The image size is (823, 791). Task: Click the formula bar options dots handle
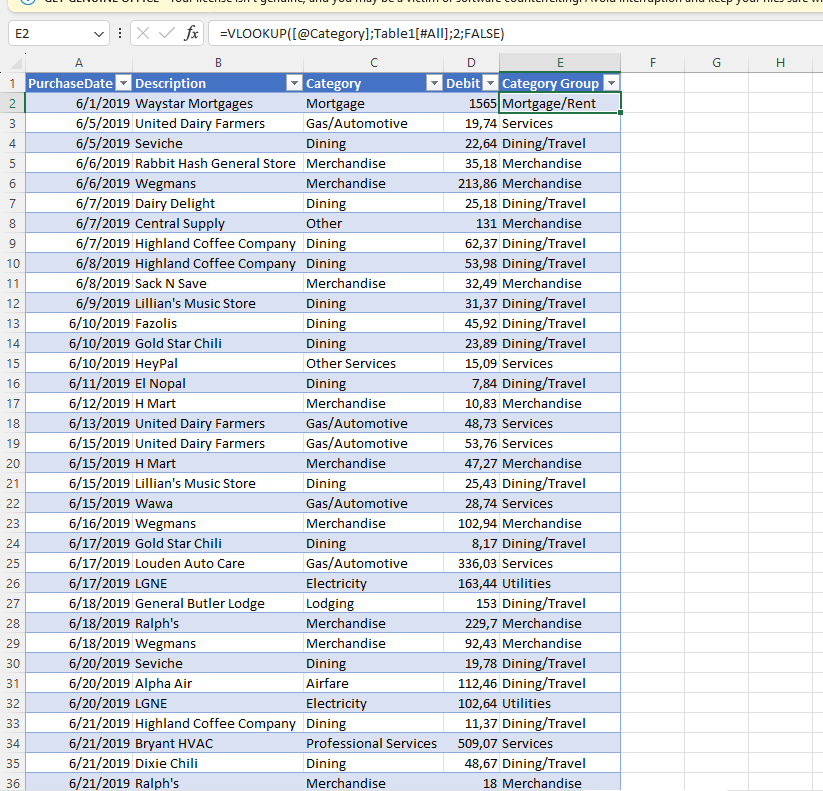[x=120, y=34]
